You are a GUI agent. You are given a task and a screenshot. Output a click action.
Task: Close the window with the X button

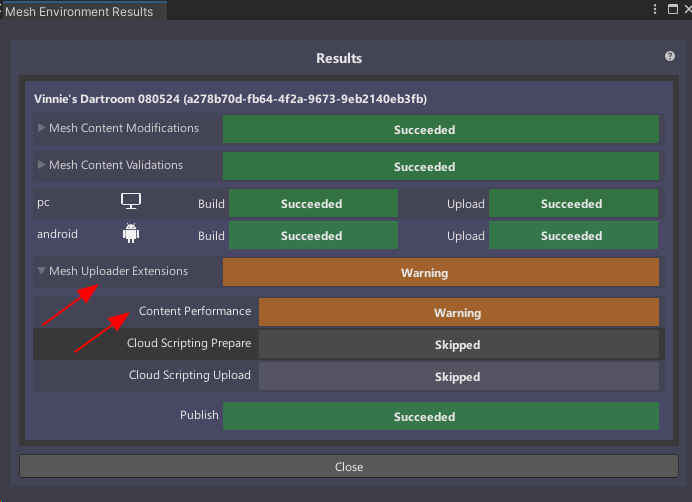coord(688,9)
